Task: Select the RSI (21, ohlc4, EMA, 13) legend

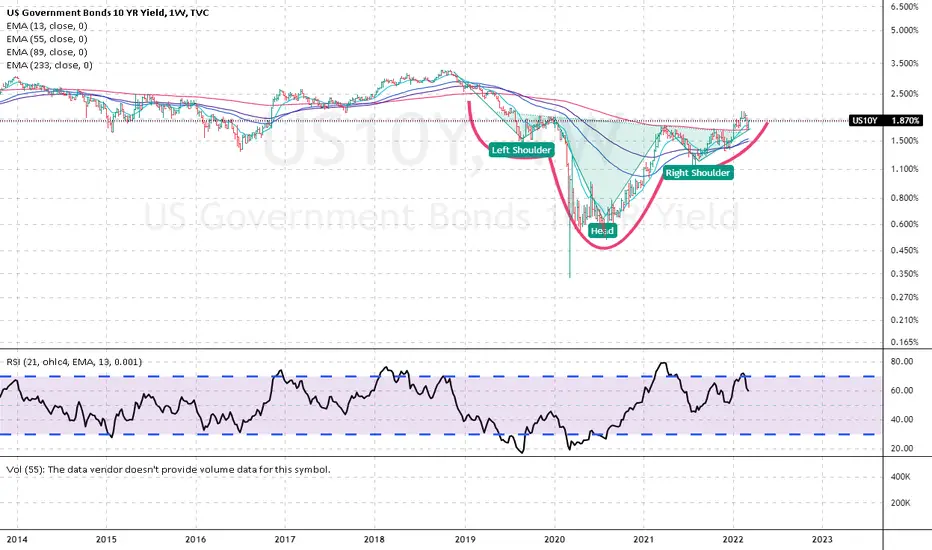Action: [x=74, y=362]
